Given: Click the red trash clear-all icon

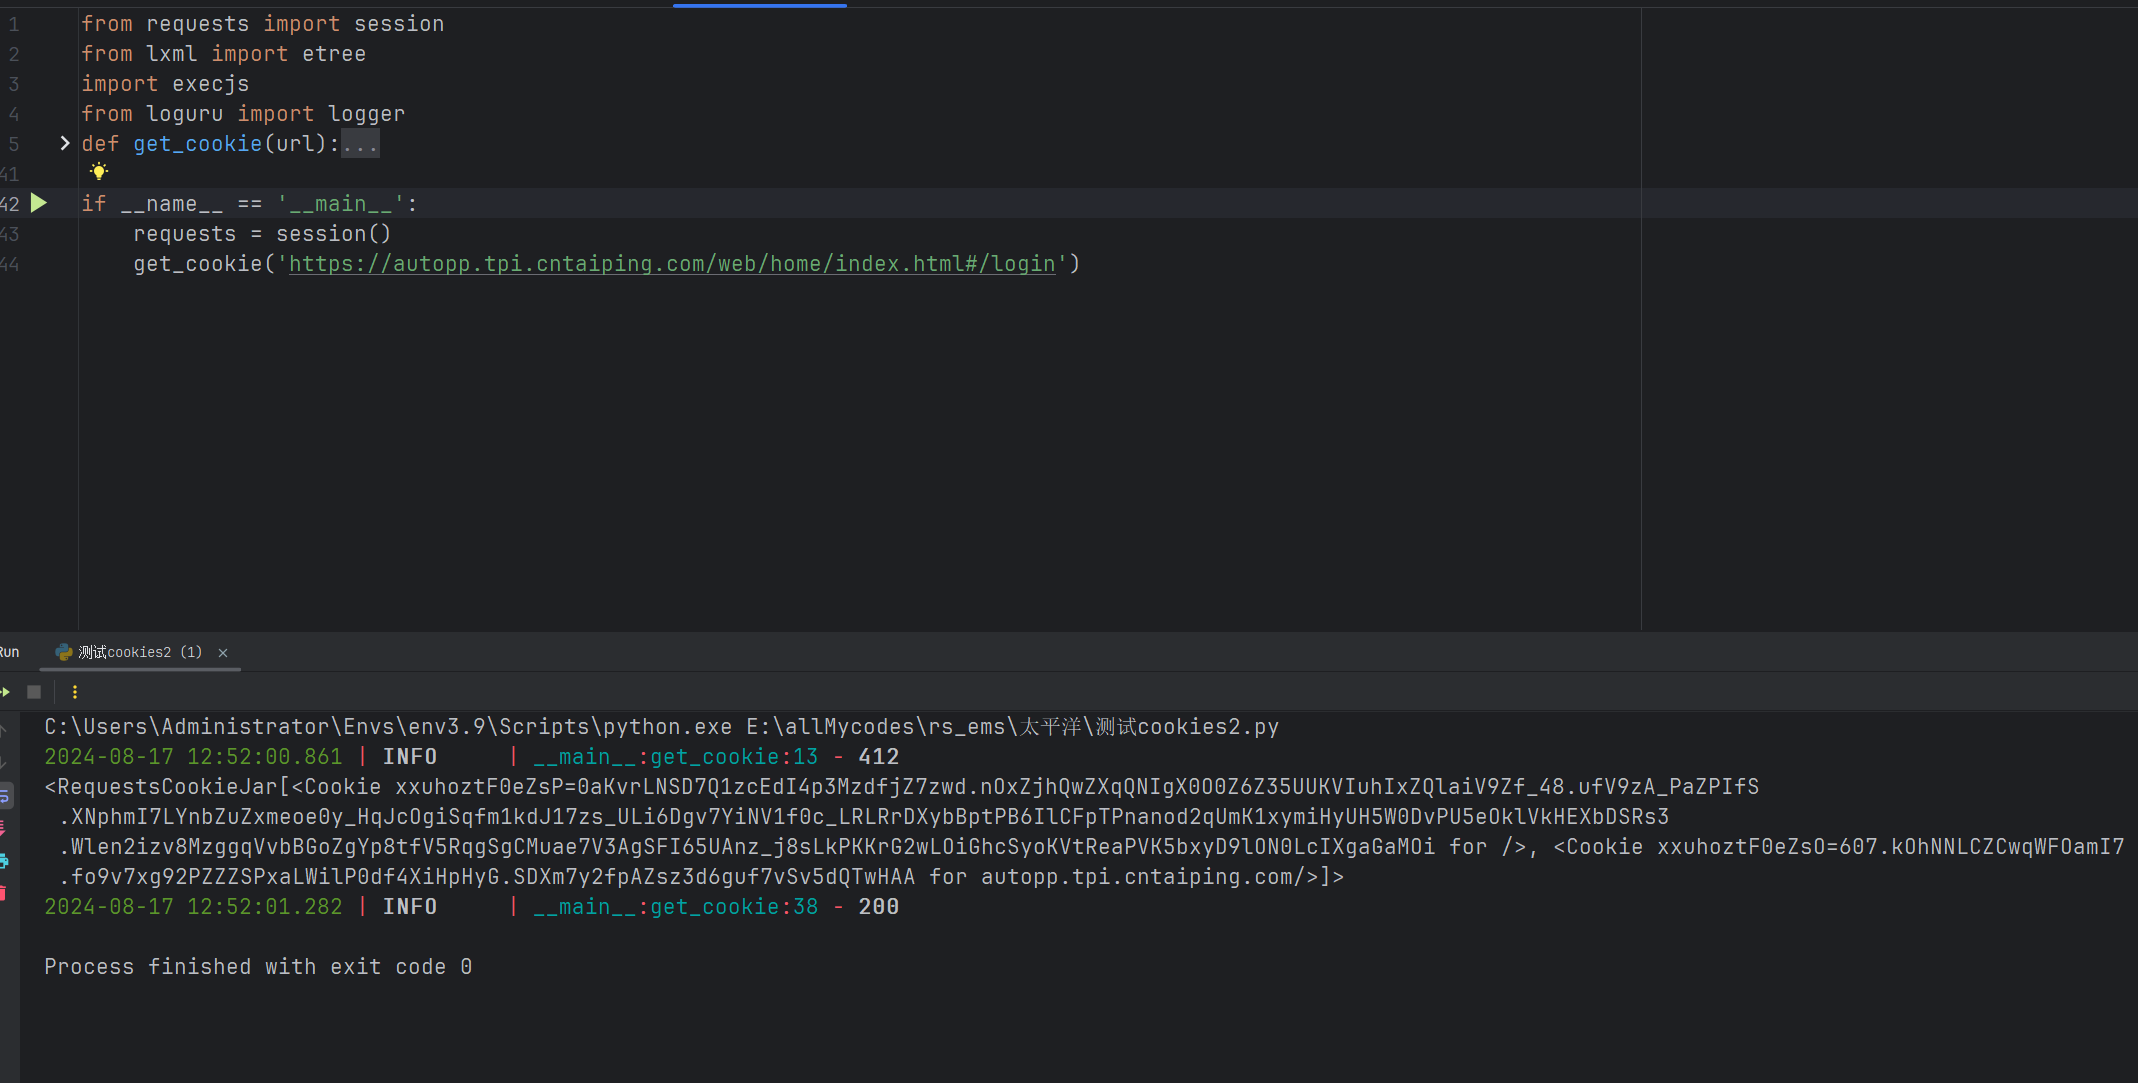Looking at the screenshot, I should (3, 893).
